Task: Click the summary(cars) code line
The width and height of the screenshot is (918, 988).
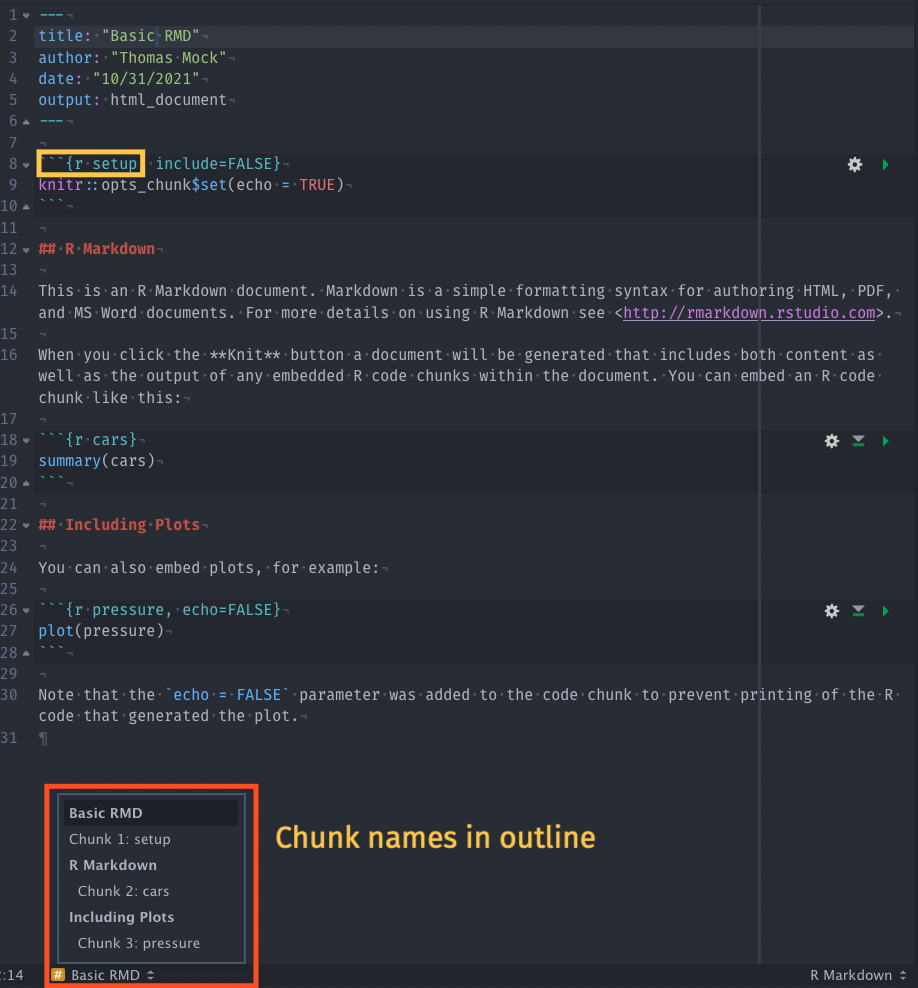Action: coord(96,461)
